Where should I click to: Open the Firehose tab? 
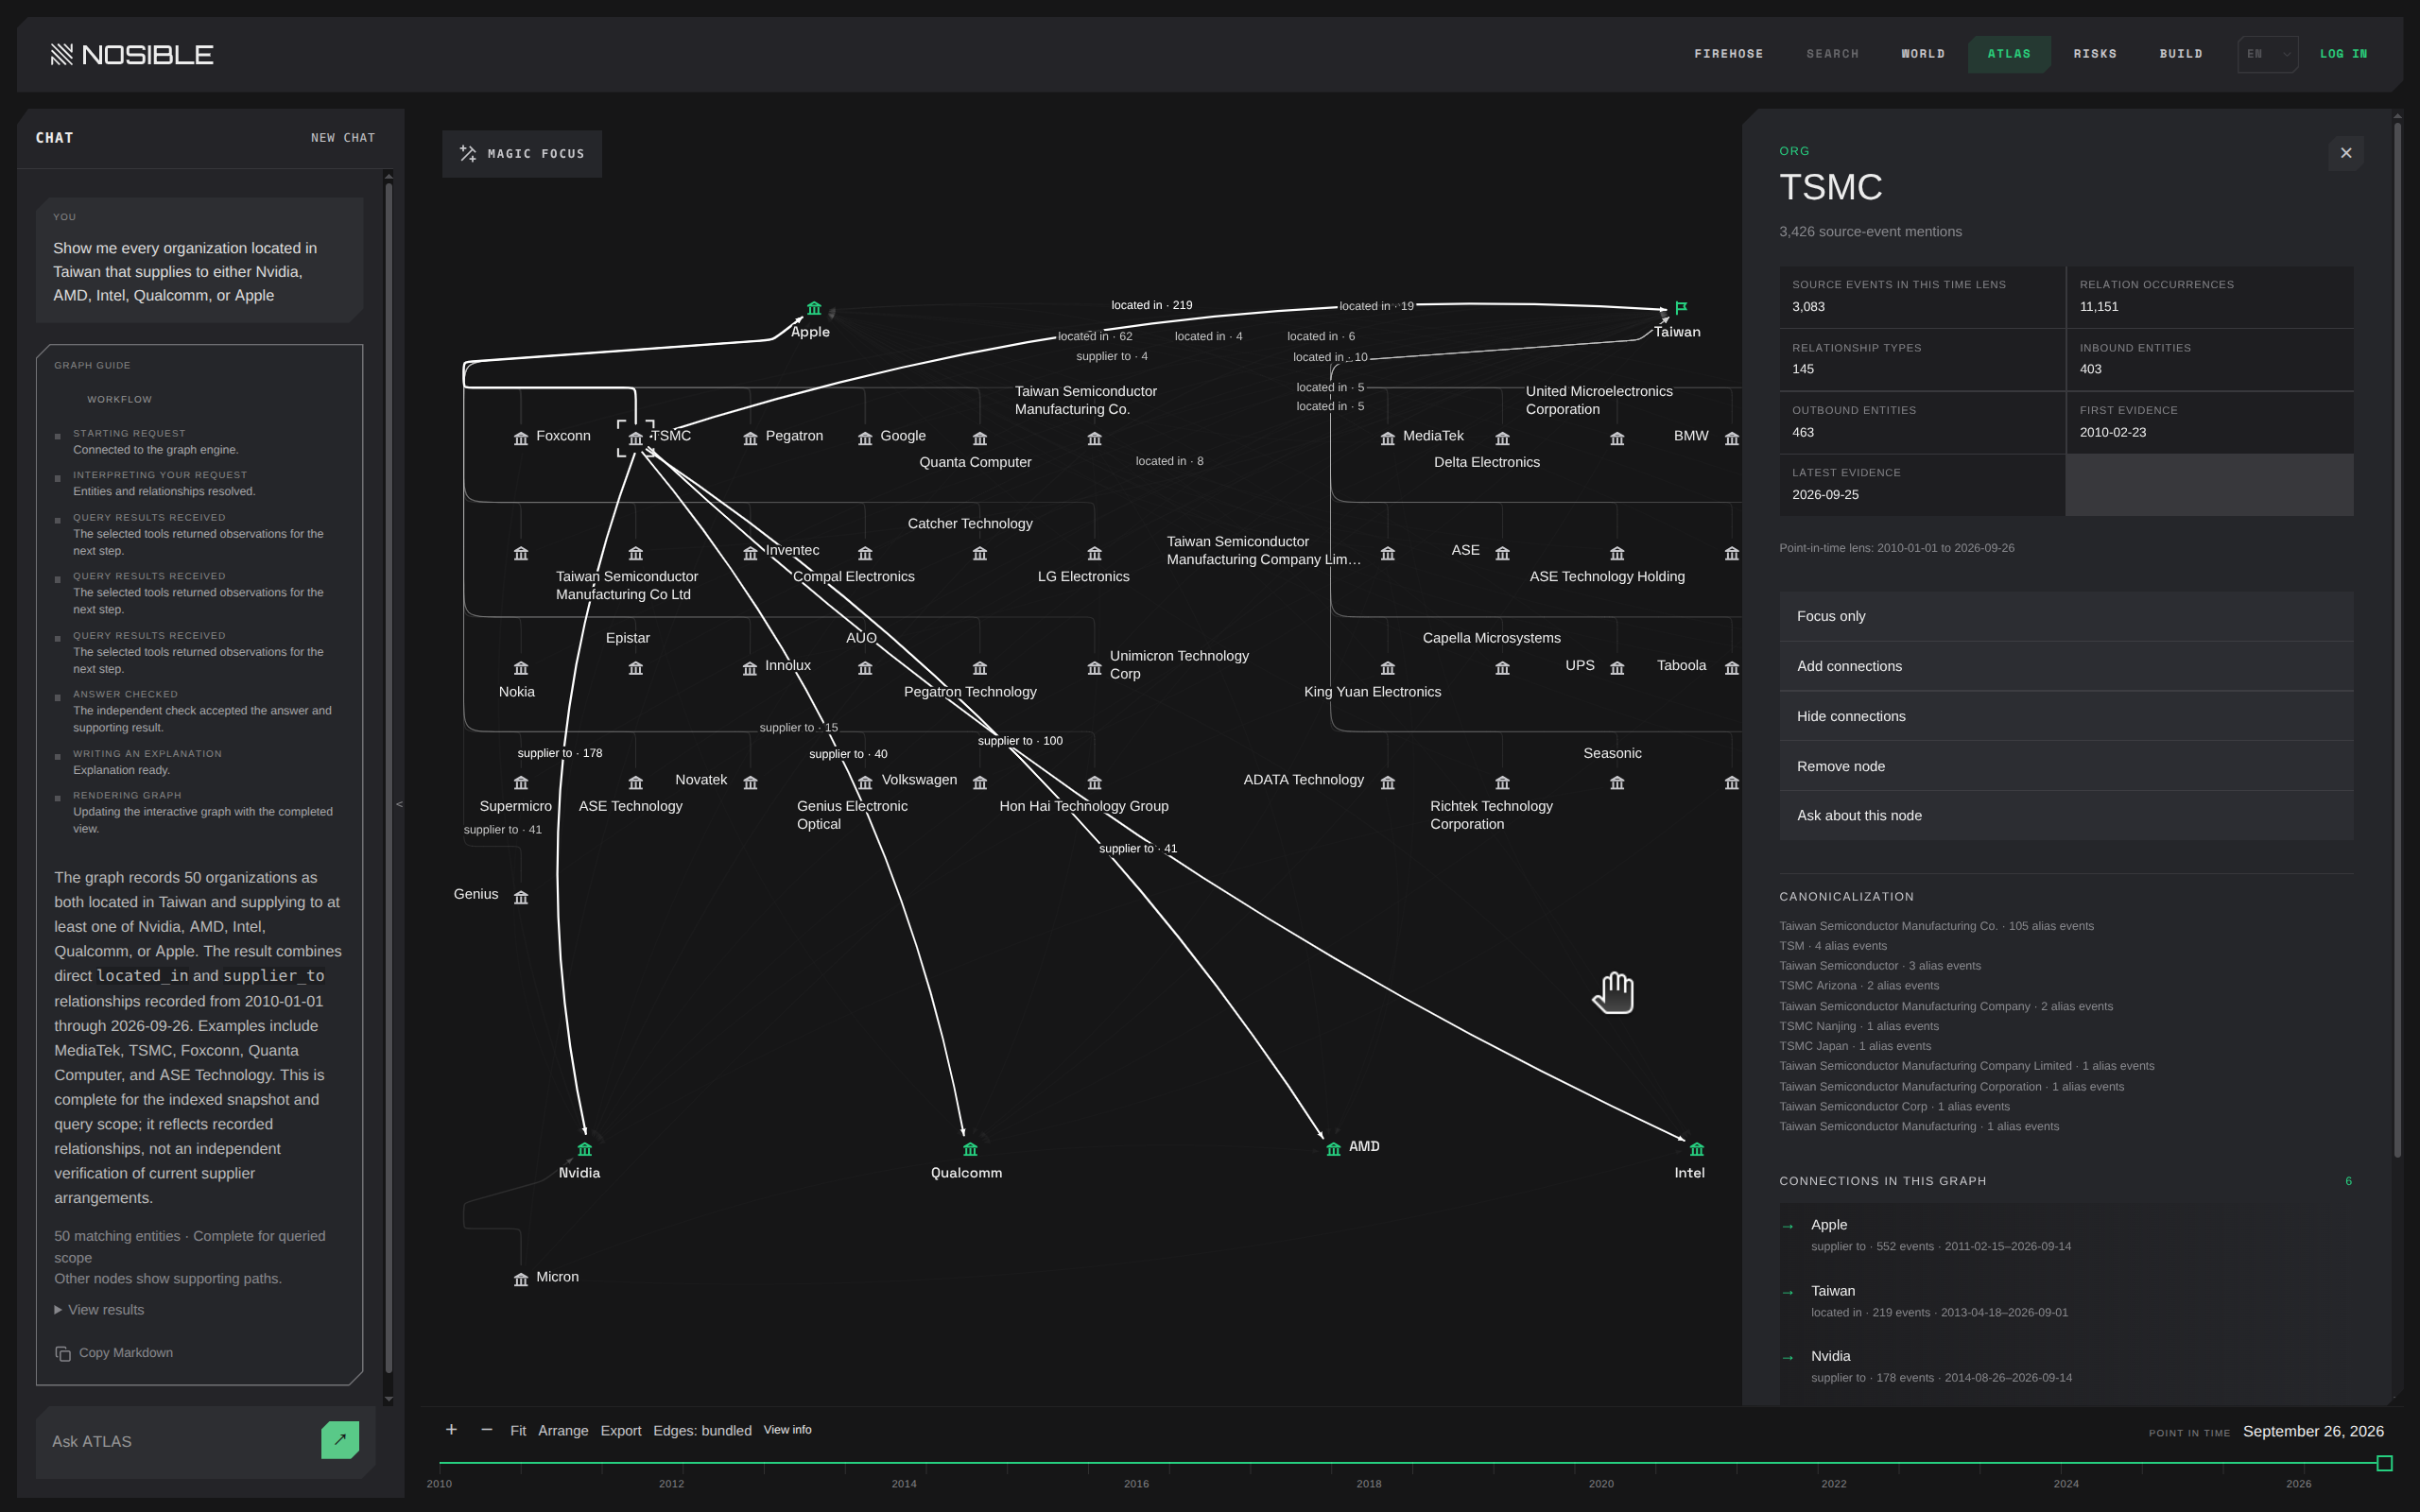pos(1728,54)
